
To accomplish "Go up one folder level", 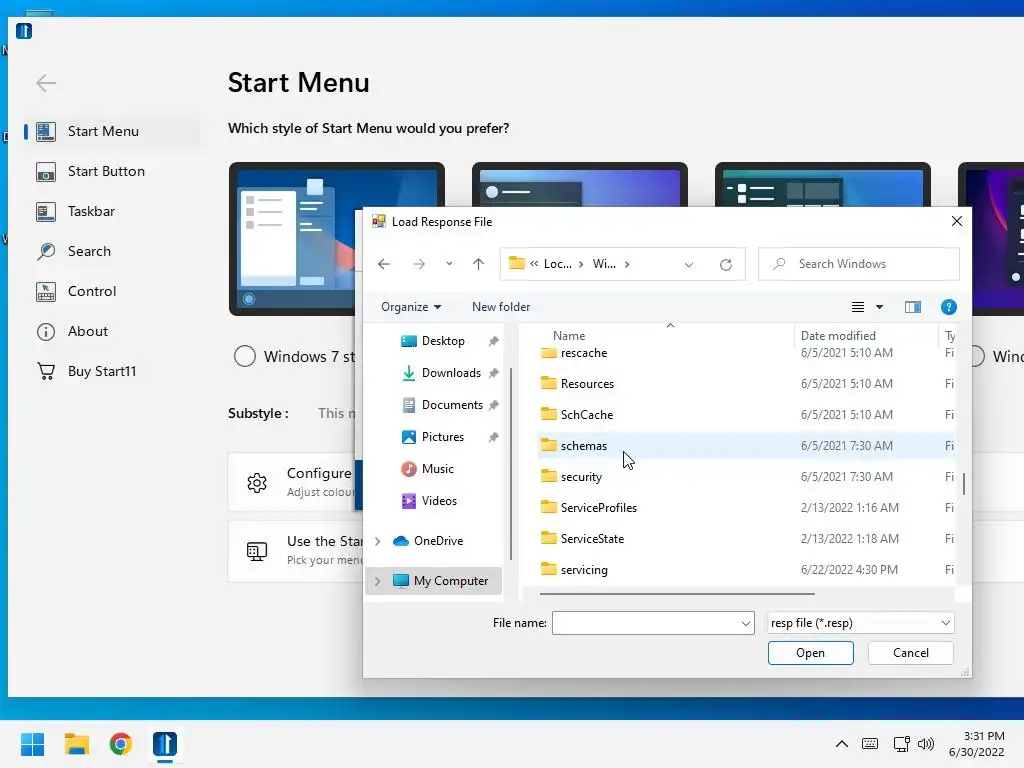I will [478, 264].
